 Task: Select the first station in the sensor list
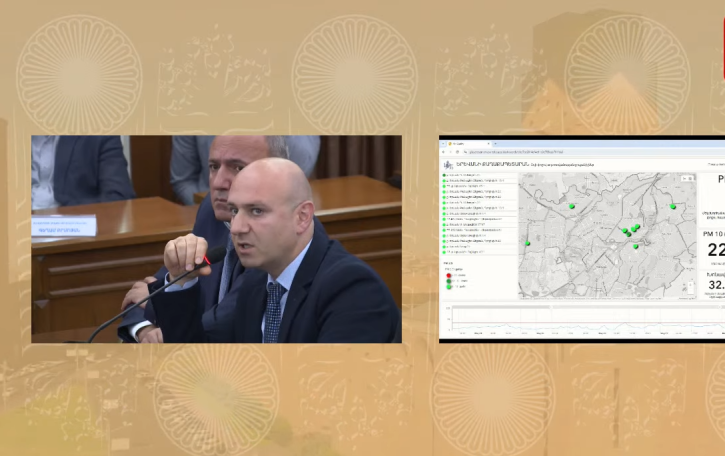[480, 175]
